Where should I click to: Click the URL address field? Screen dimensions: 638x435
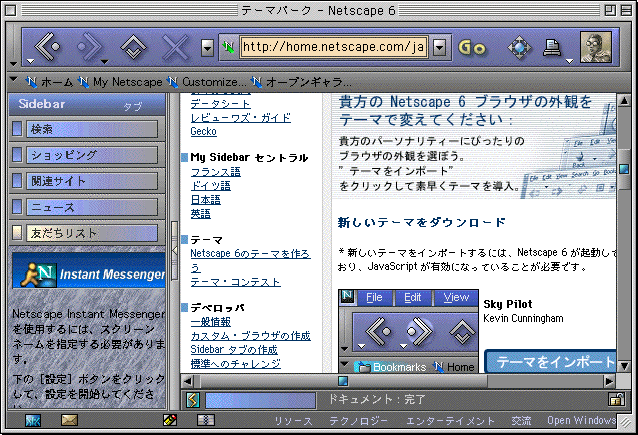333,47
